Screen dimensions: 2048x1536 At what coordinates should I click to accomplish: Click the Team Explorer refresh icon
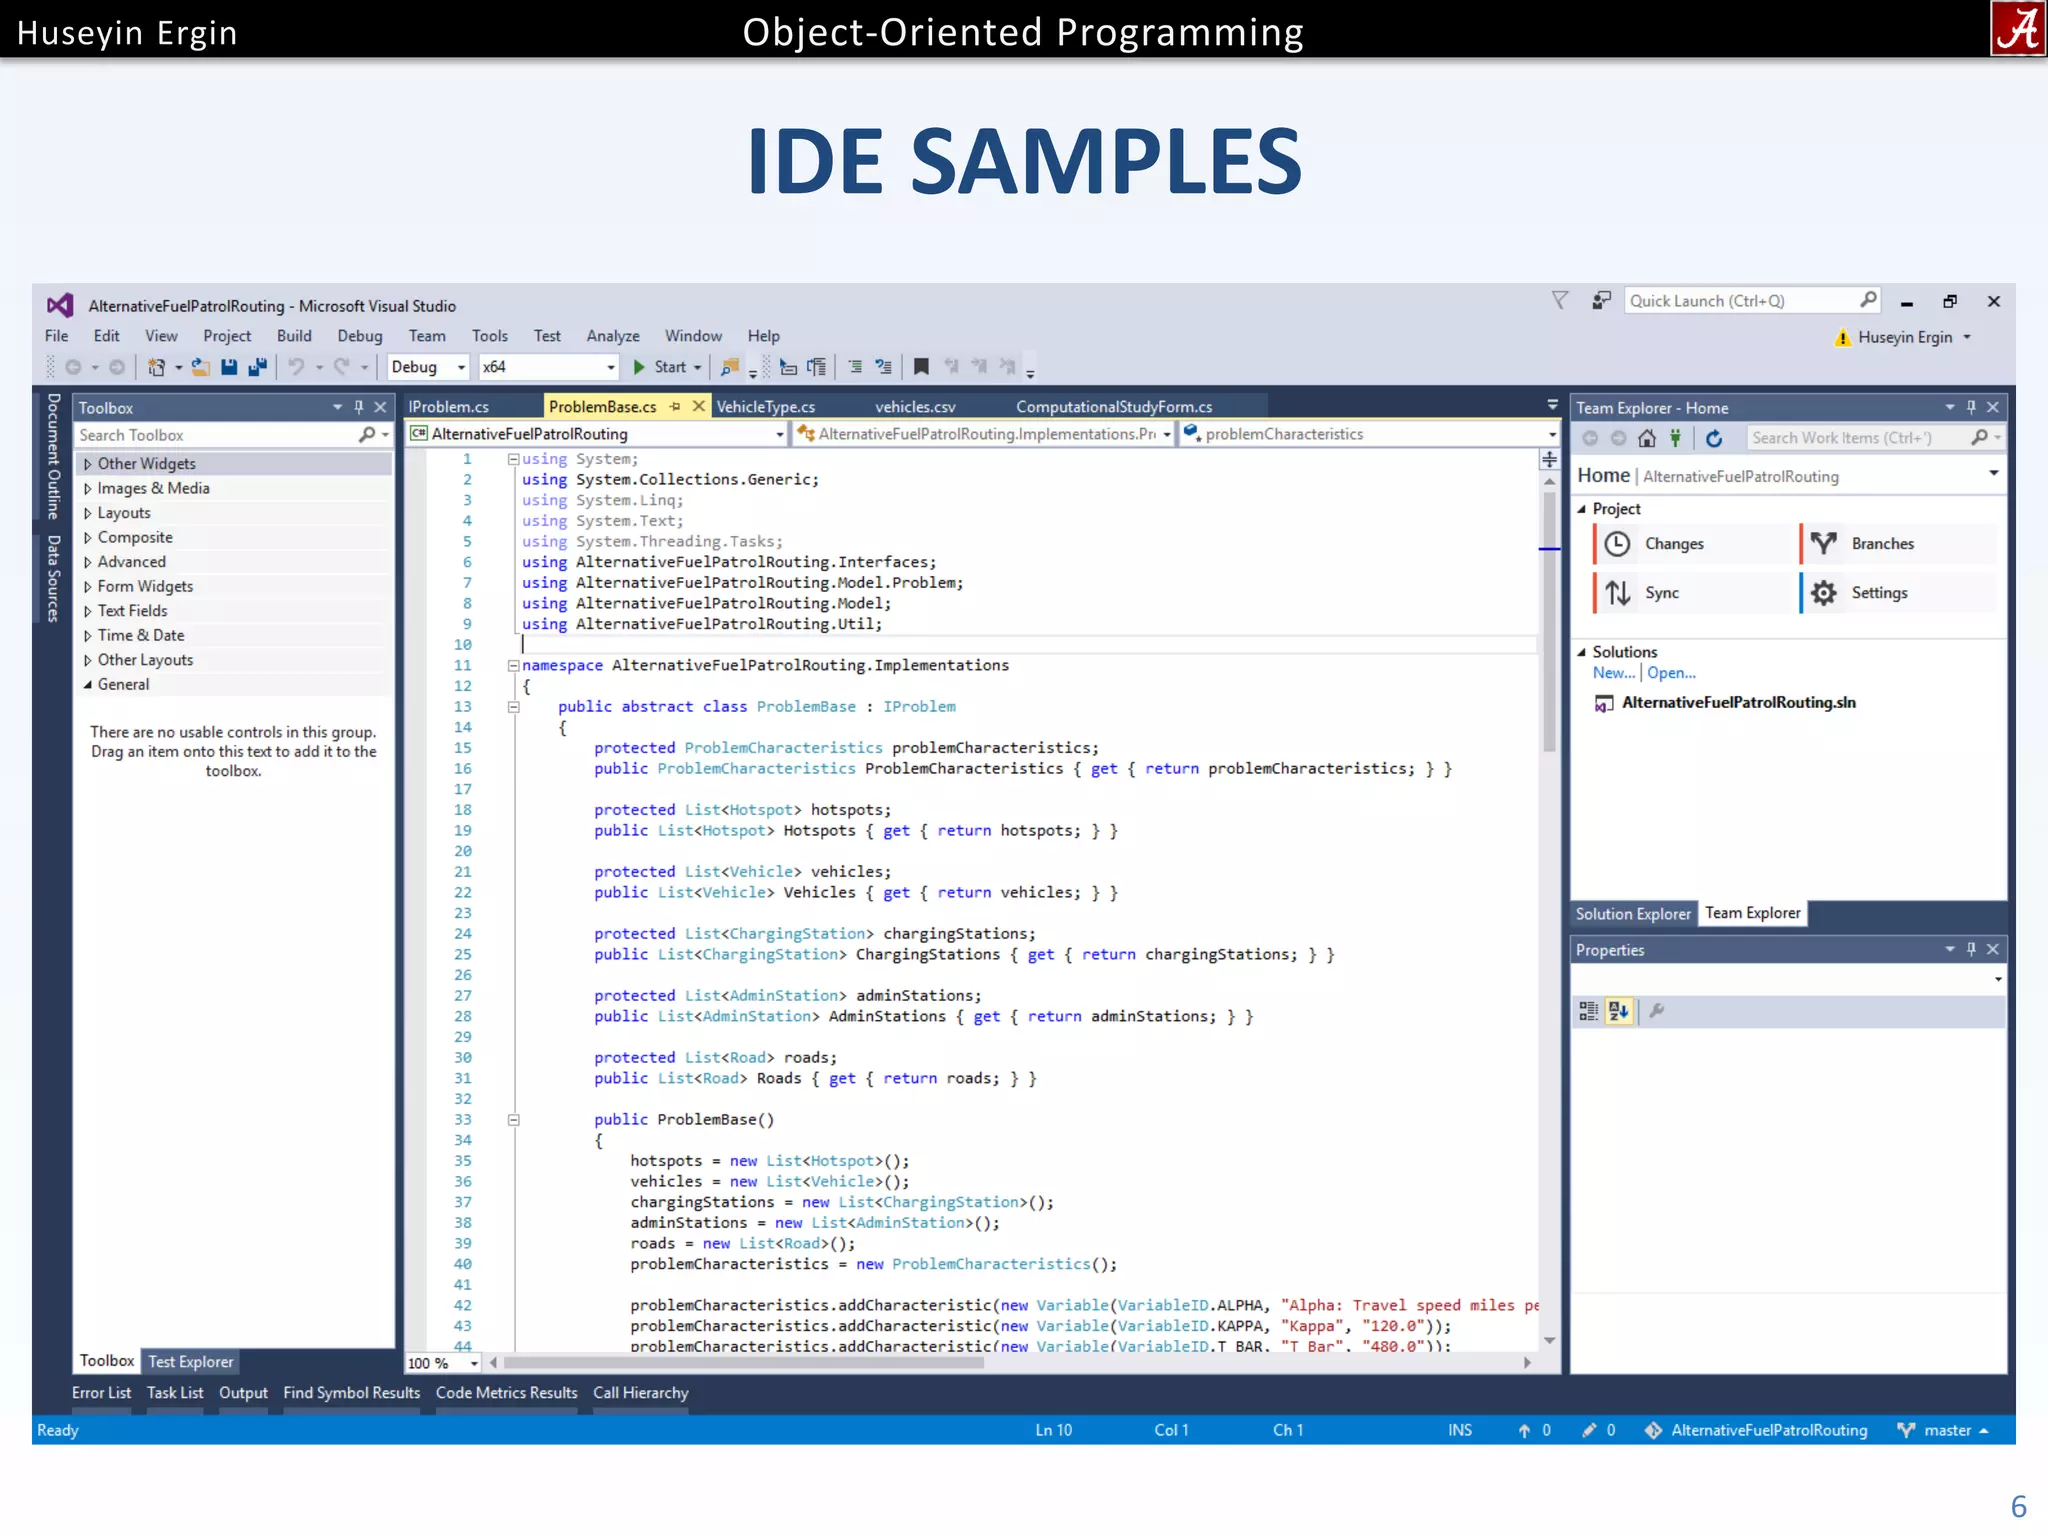1714,438
